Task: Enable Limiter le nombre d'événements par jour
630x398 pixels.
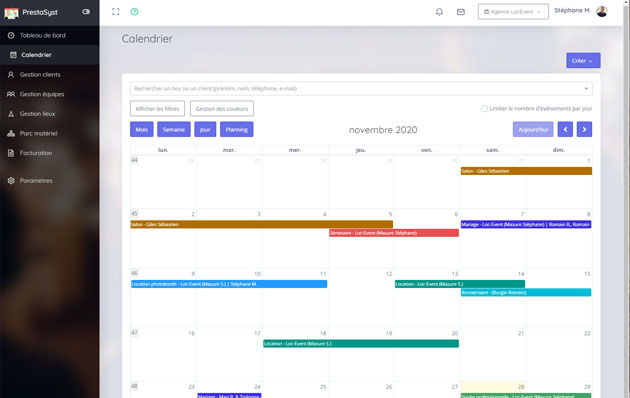Action: pos(485,108)
